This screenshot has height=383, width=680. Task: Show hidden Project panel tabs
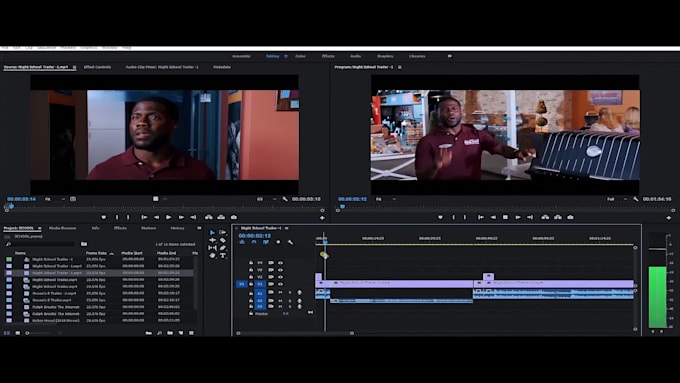click(199, 228)
